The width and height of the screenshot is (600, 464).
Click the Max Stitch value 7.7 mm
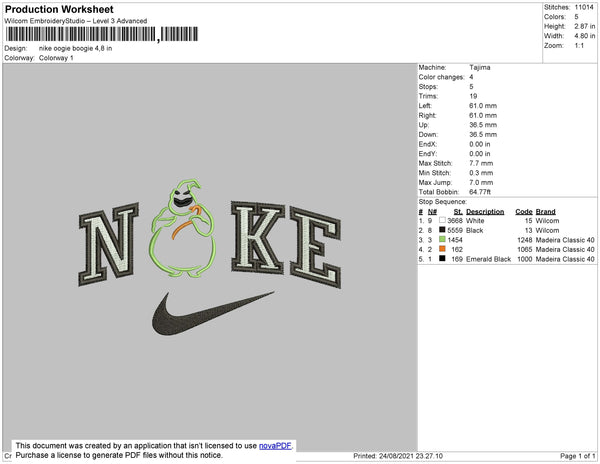(481, 163)
